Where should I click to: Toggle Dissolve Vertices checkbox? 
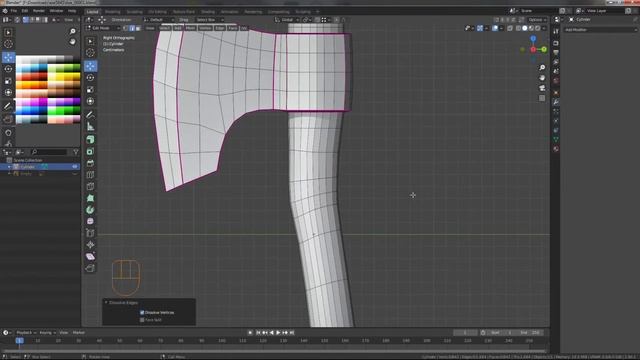pyautogui.click(x=142, y=313)
